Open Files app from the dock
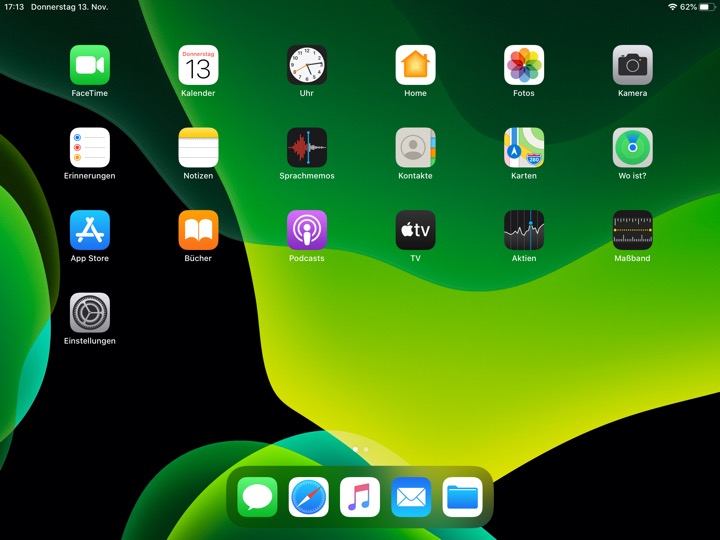This screenshot has height=540, width=720. coord(462,497)
